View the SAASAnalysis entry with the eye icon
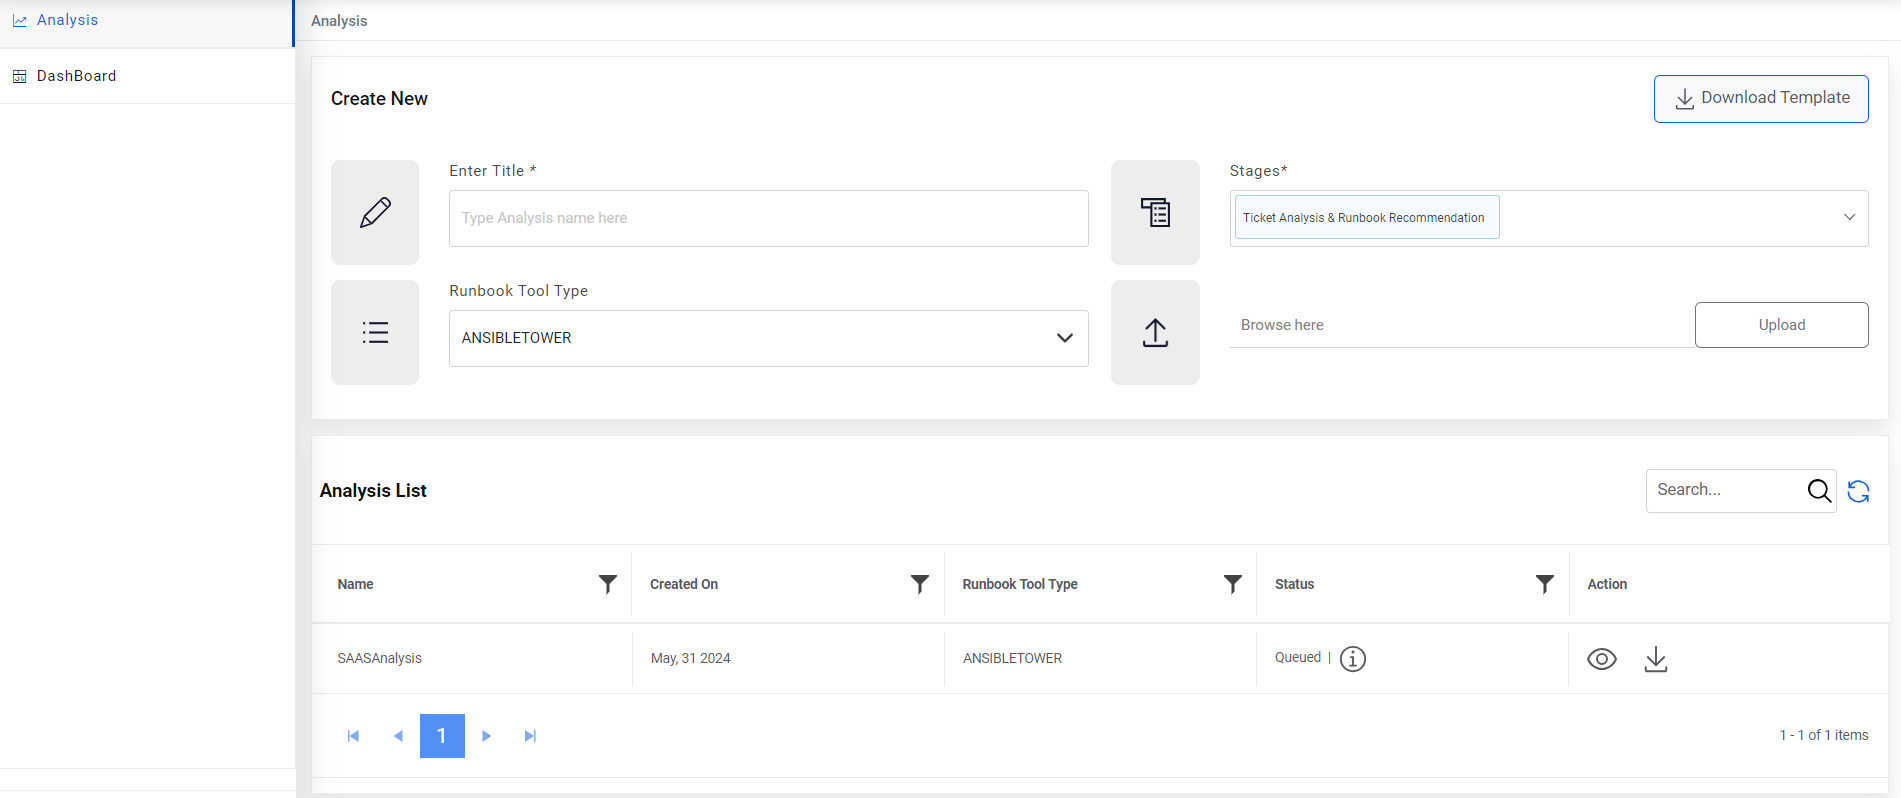Screen dimensions: 1901x798 tap(1602, 659)
